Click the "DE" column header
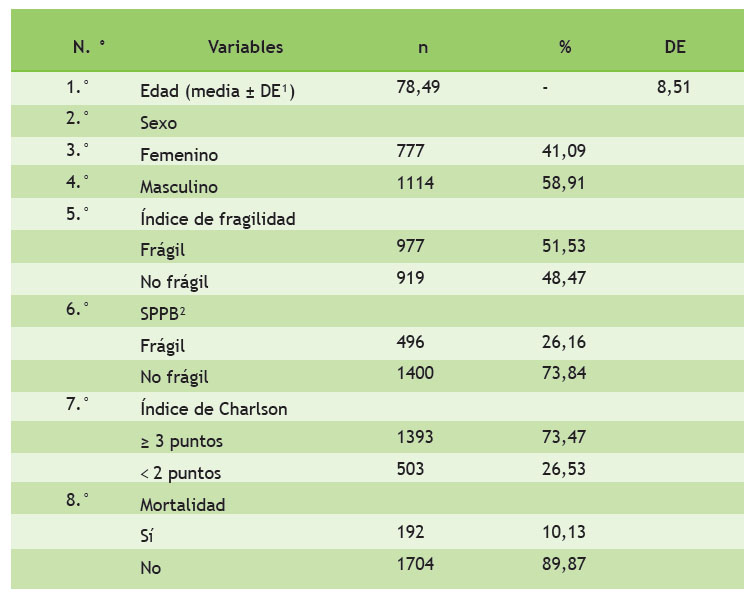 pos(674,47)
